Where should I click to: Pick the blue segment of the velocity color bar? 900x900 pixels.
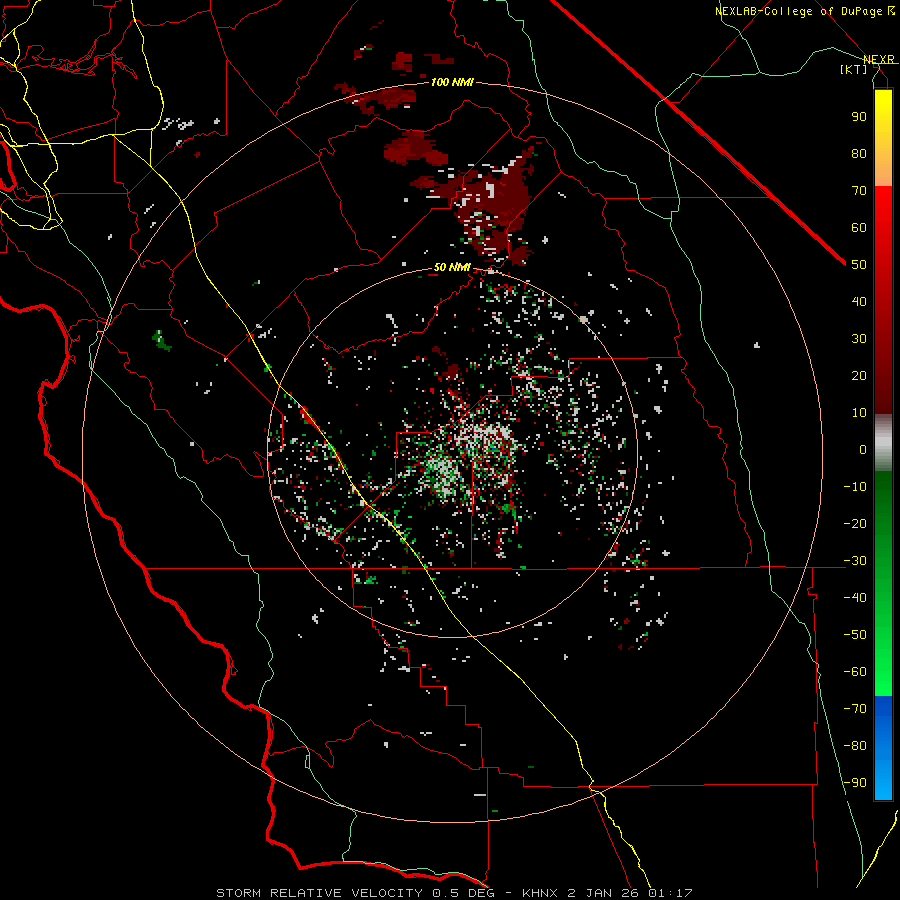883,748
